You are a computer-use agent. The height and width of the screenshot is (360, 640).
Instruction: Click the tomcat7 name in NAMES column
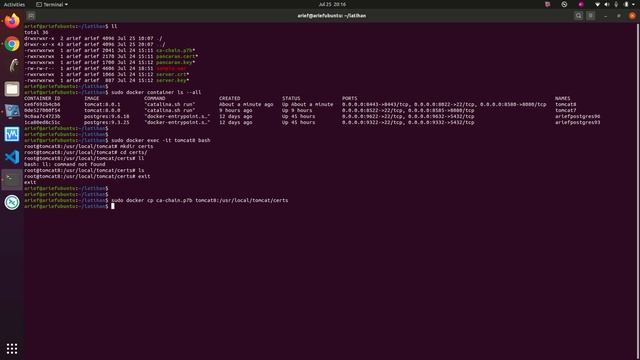click(x=566, y=110)
